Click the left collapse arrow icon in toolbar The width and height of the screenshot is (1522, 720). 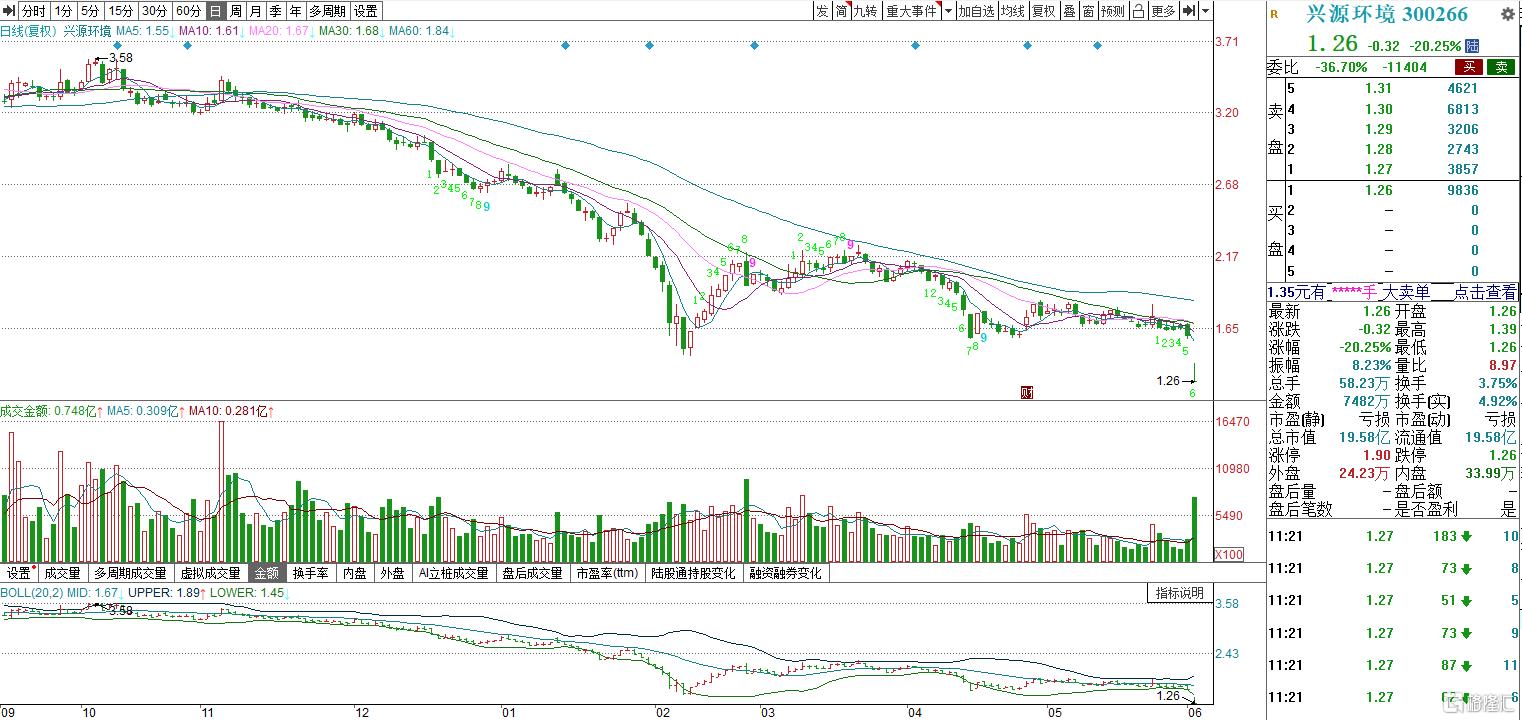(x=10, y=11)
